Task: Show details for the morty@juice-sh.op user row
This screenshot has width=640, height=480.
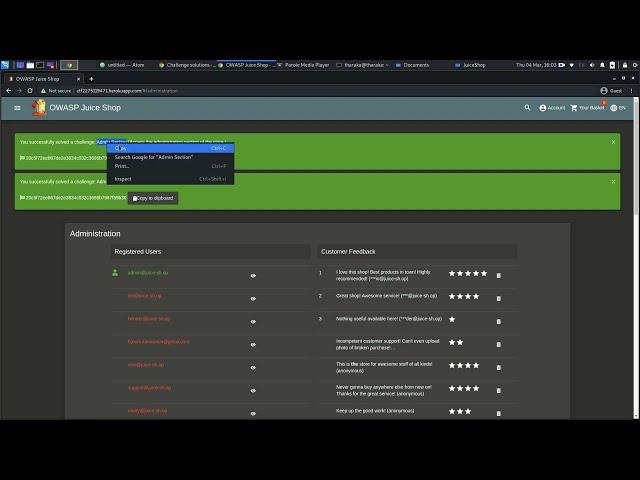Action: (253, 413)
